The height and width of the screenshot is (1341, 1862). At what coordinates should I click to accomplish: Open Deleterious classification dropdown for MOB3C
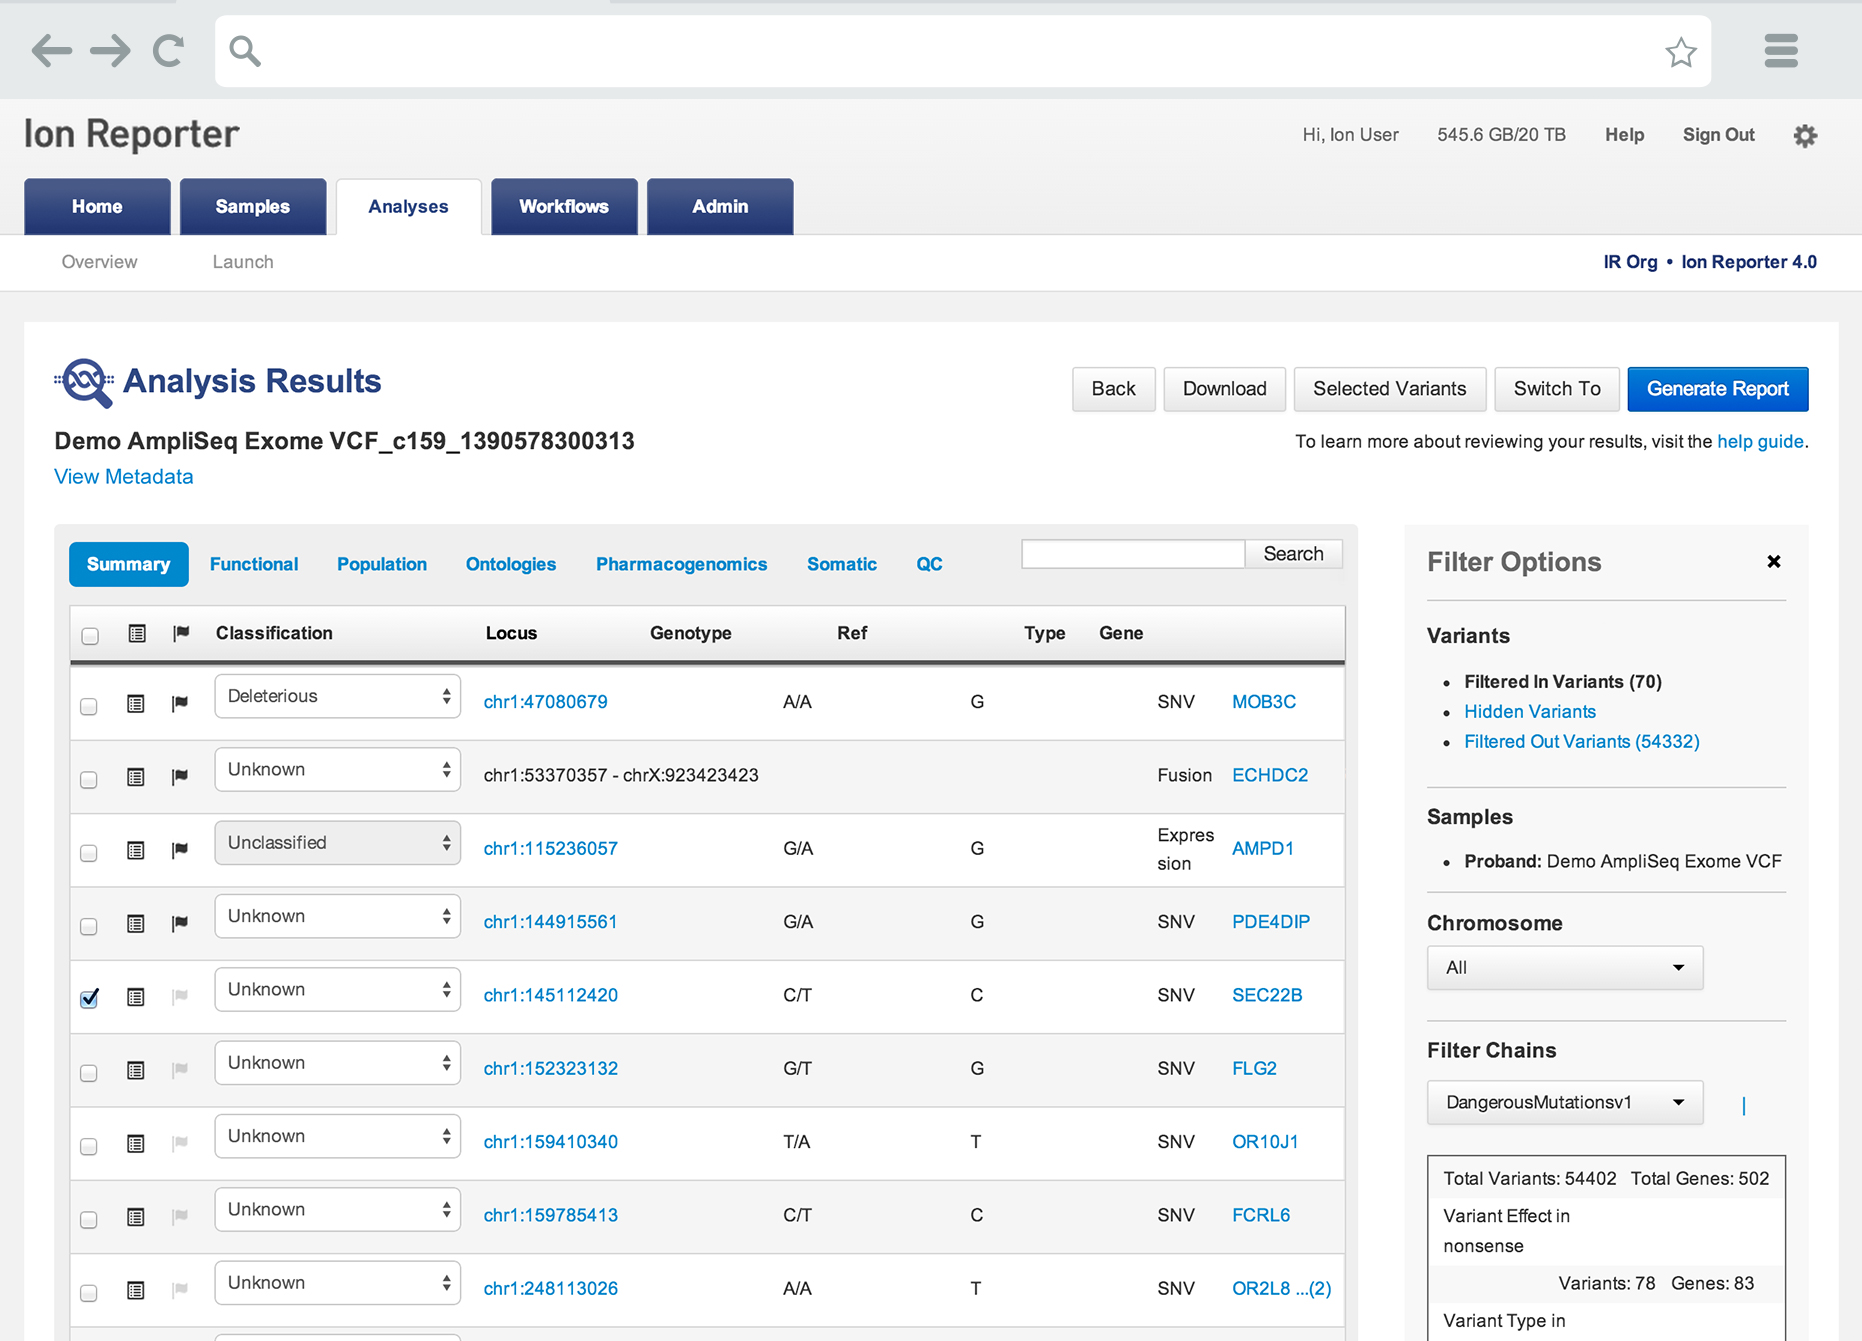click(338, 696)
